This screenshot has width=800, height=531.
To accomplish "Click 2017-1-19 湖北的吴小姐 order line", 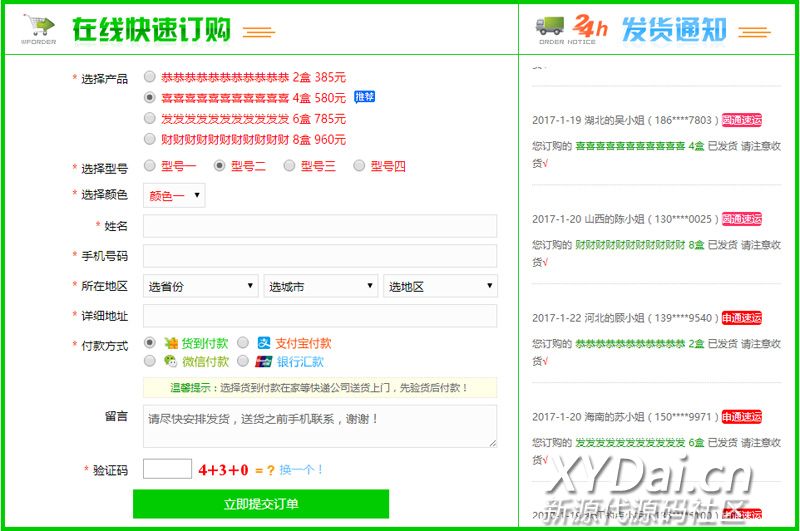I will tap(625, 120).
